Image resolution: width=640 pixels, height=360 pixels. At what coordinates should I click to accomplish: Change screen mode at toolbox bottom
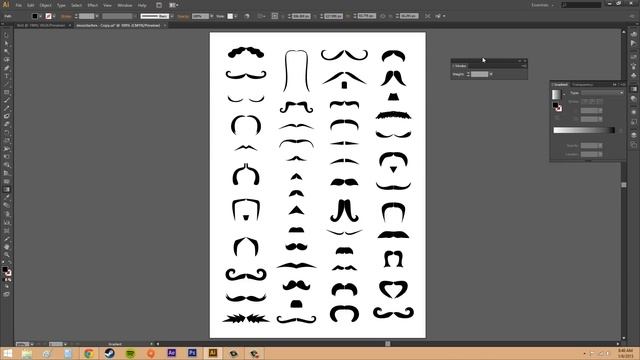pos(6,294)
